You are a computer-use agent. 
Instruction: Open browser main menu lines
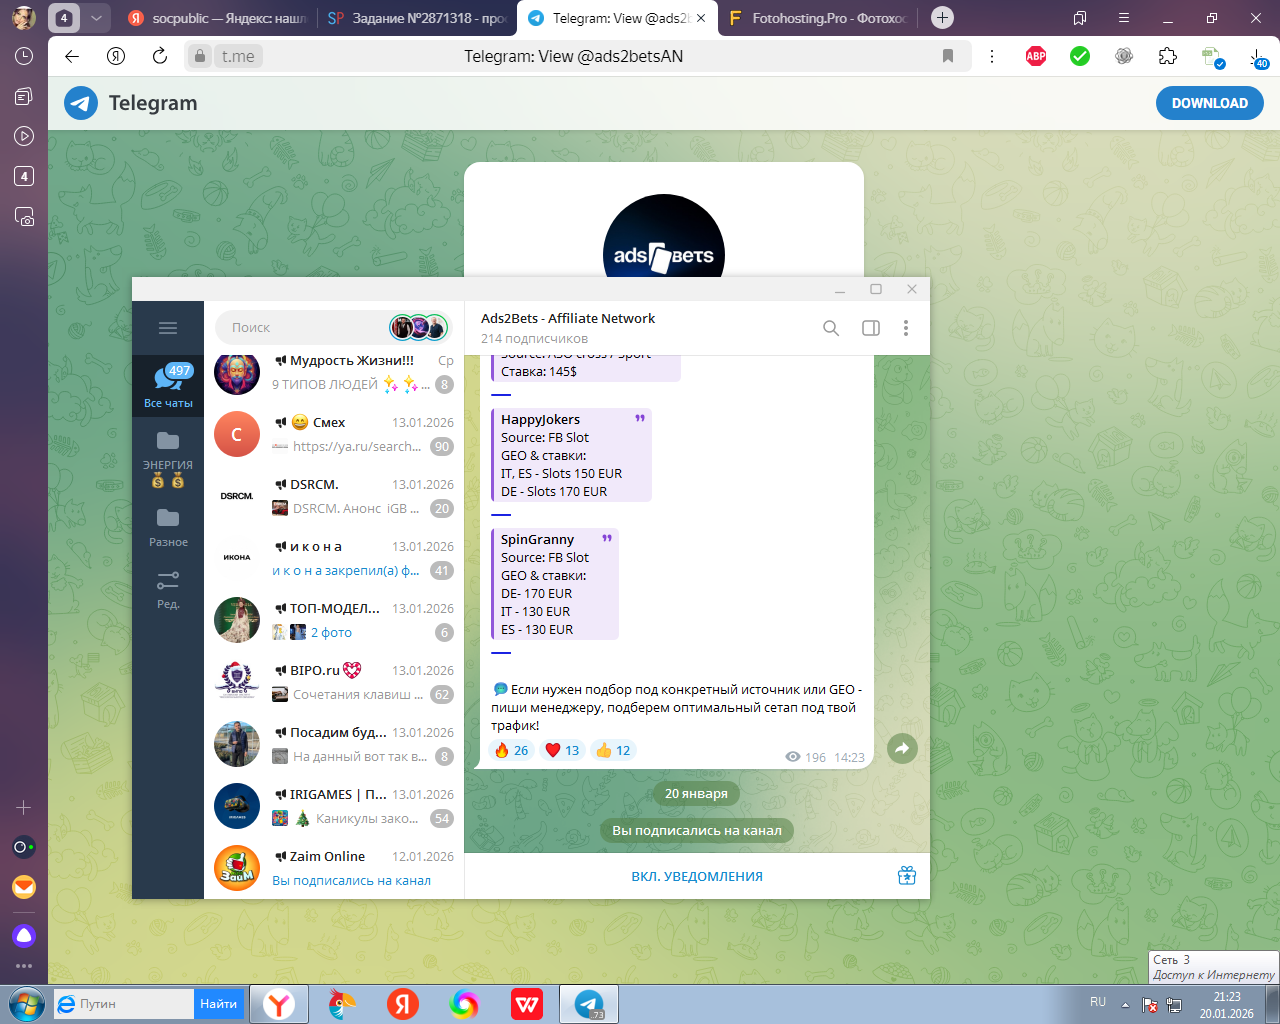1124,18
